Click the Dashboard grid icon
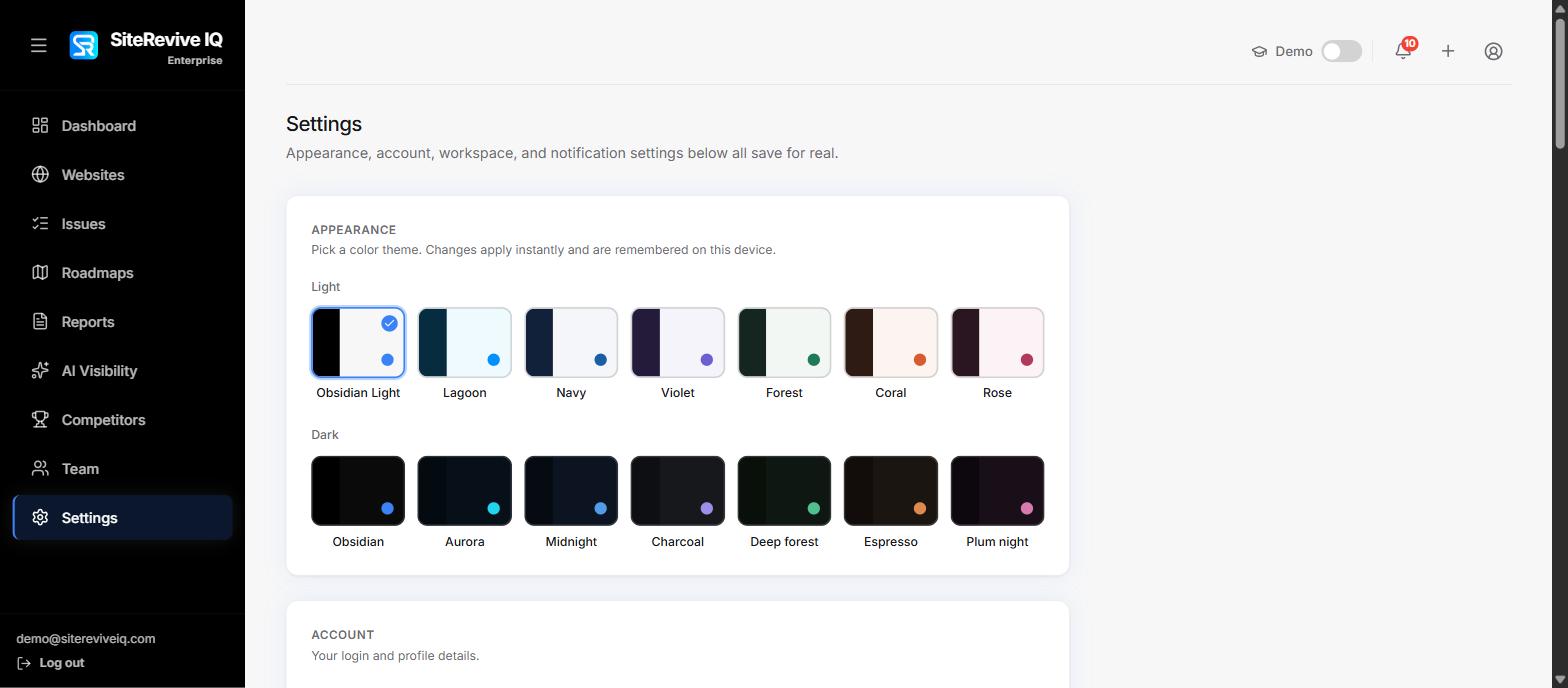Image resolution: width=1568 pixels, height=688 pixels. (40, 125)
